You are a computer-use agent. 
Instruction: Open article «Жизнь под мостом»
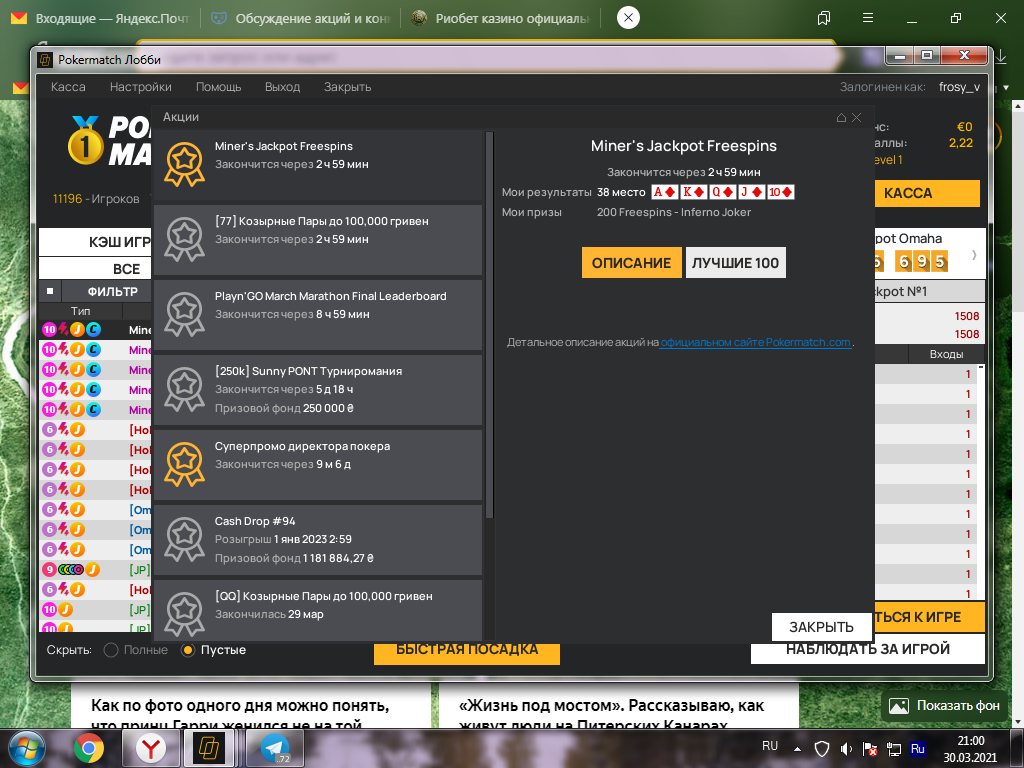[x=611, y=713]
